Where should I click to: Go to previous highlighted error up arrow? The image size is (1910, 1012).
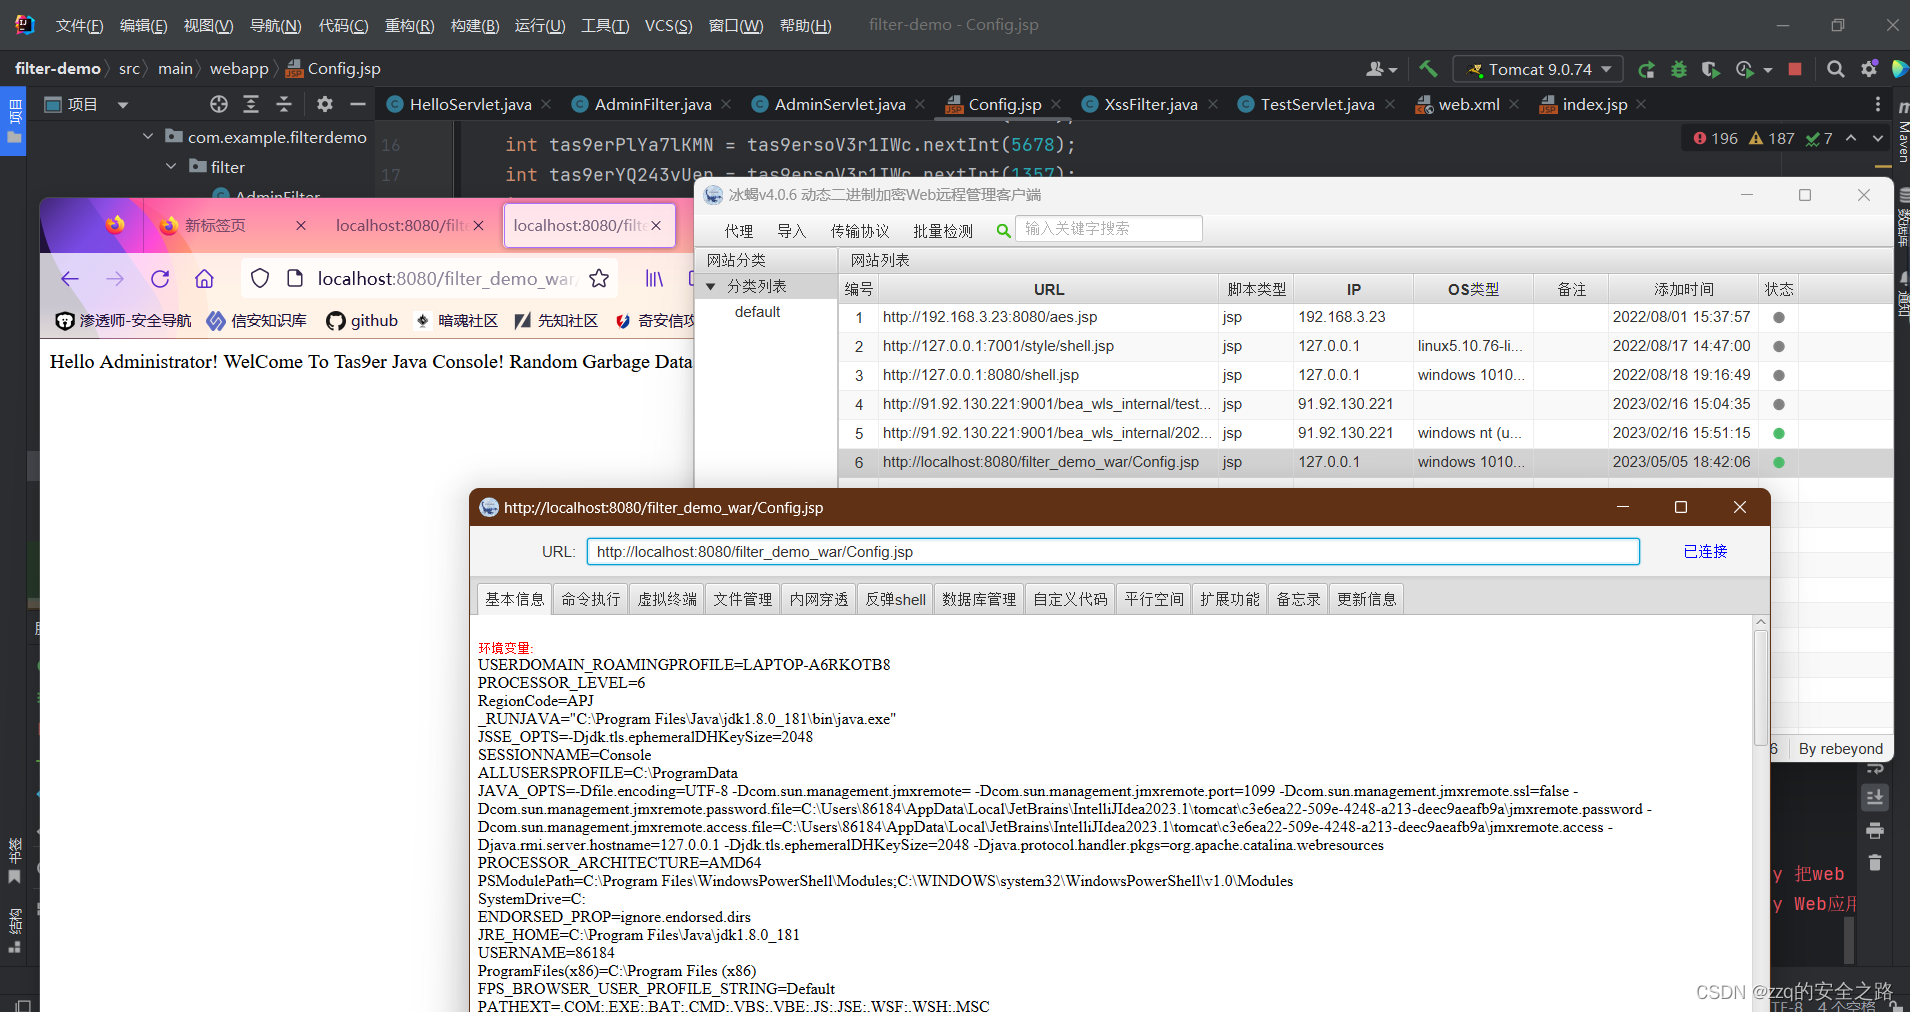[1851, 138]
